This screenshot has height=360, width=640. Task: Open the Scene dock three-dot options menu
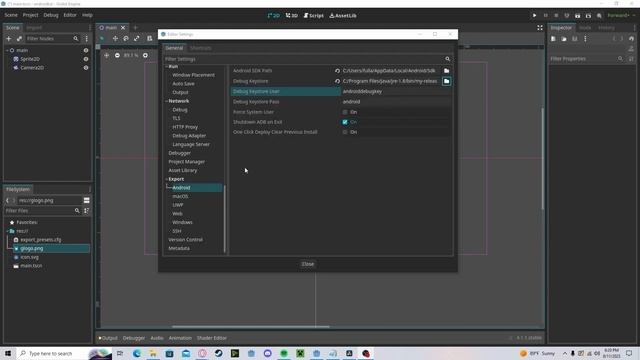(x=87, y=38)
